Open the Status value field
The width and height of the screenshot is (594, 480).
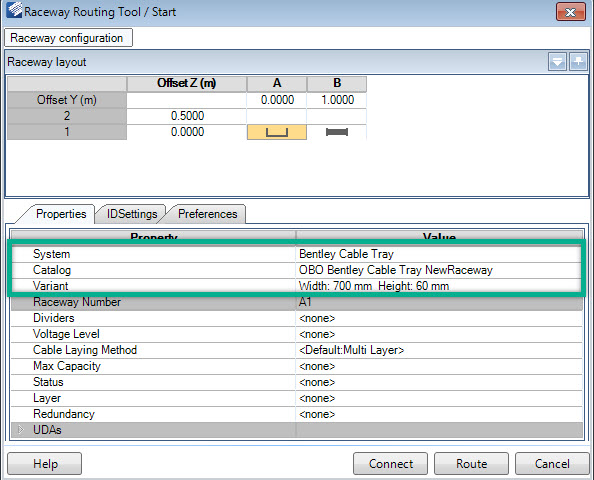438,382
